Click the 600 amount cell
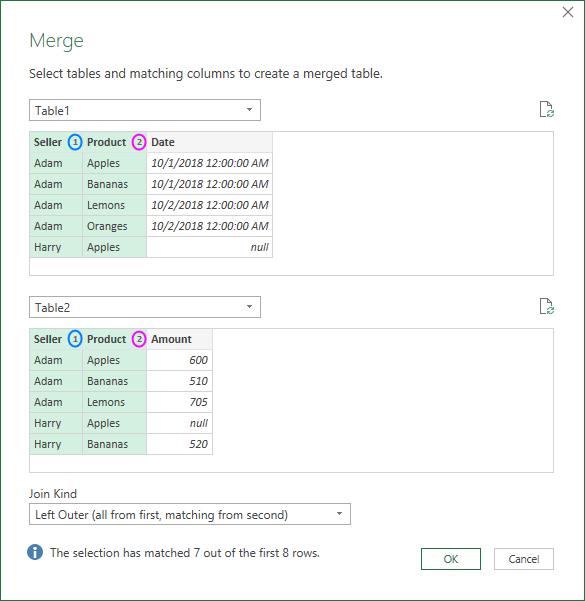585x601 pixels. 179,360
